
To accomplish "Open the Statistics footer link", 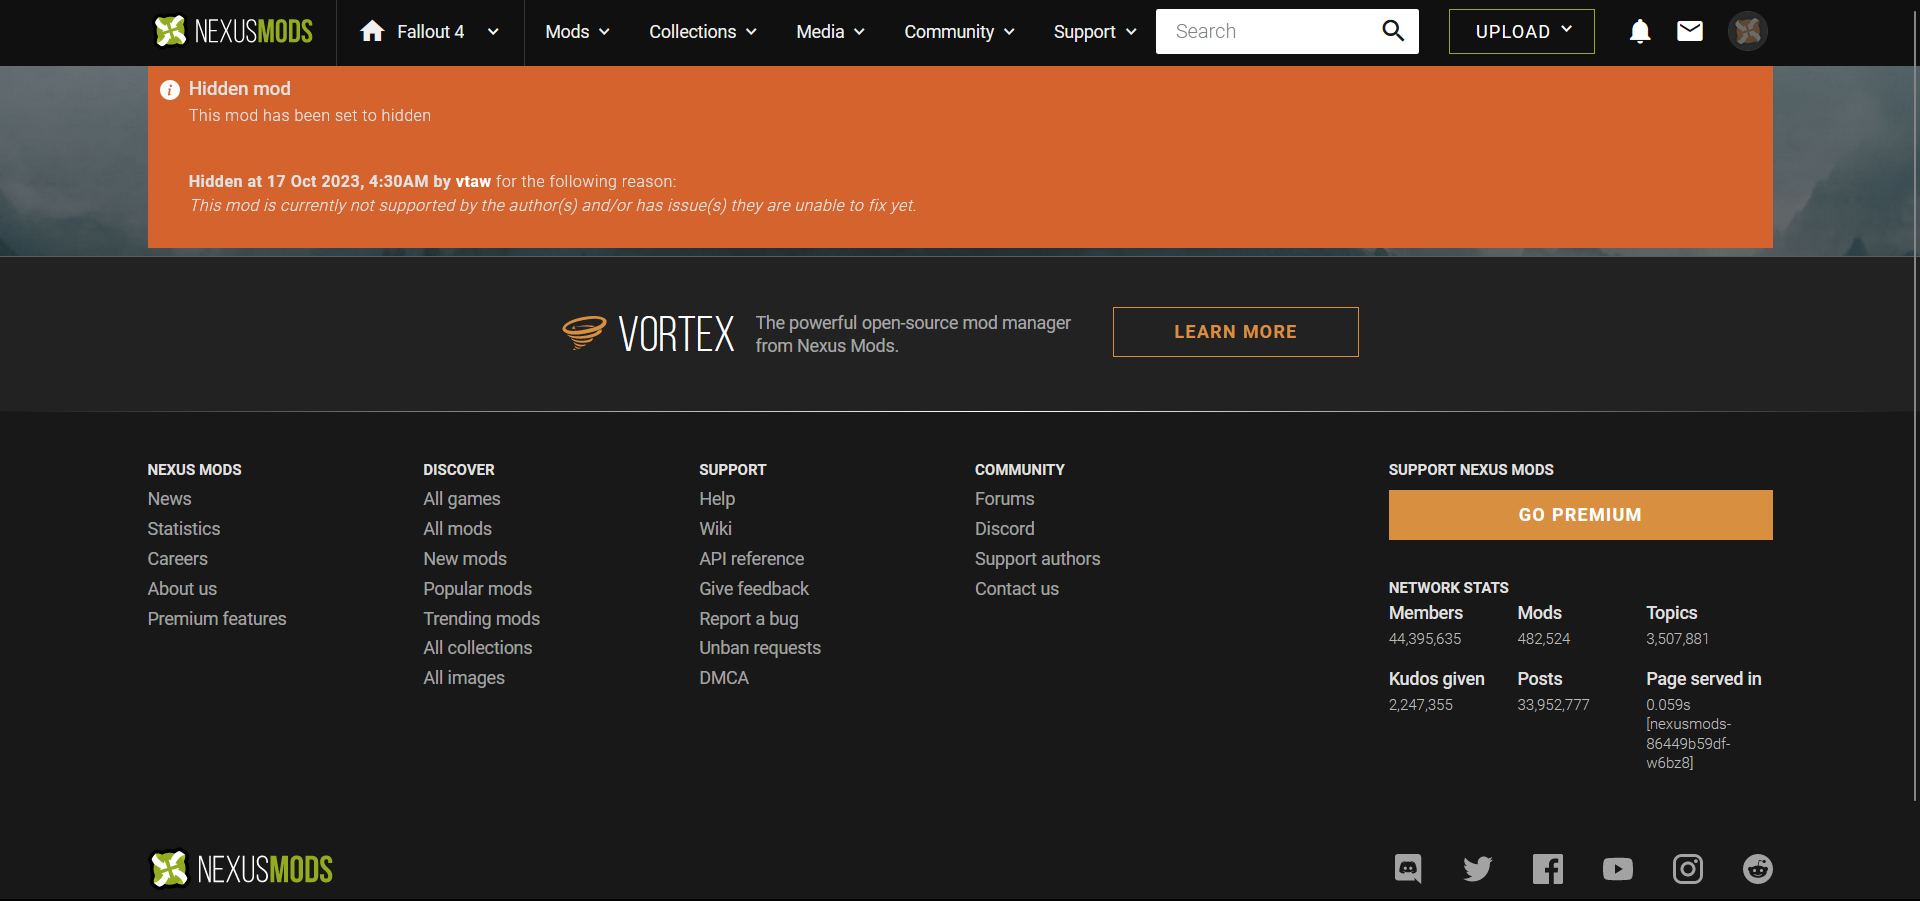I will tap(184, 529).
